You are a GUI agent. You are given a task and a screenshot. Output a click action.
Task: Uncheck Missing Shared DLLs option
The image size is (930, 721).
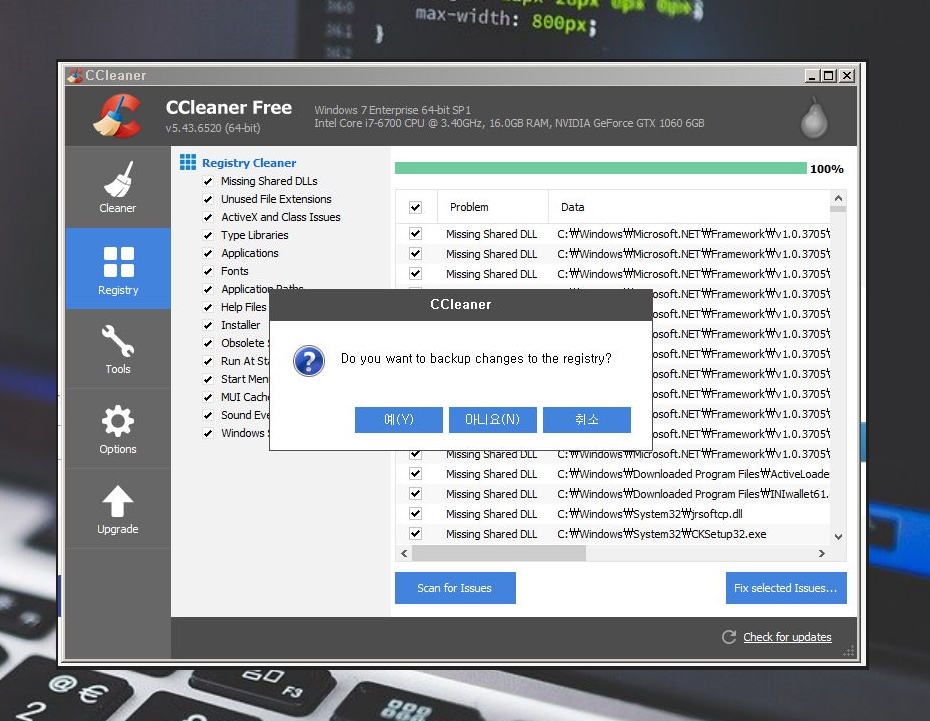(x=208, y=181)
